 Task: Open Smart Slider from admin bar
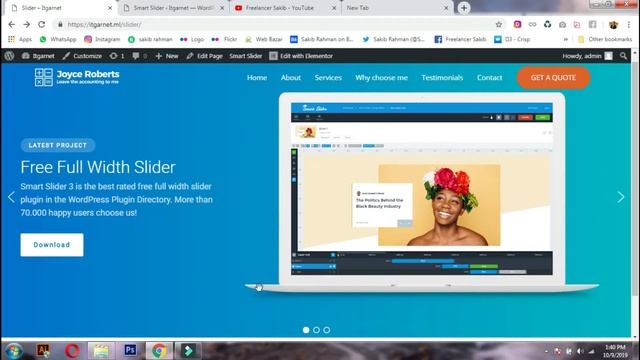point(246,56)
